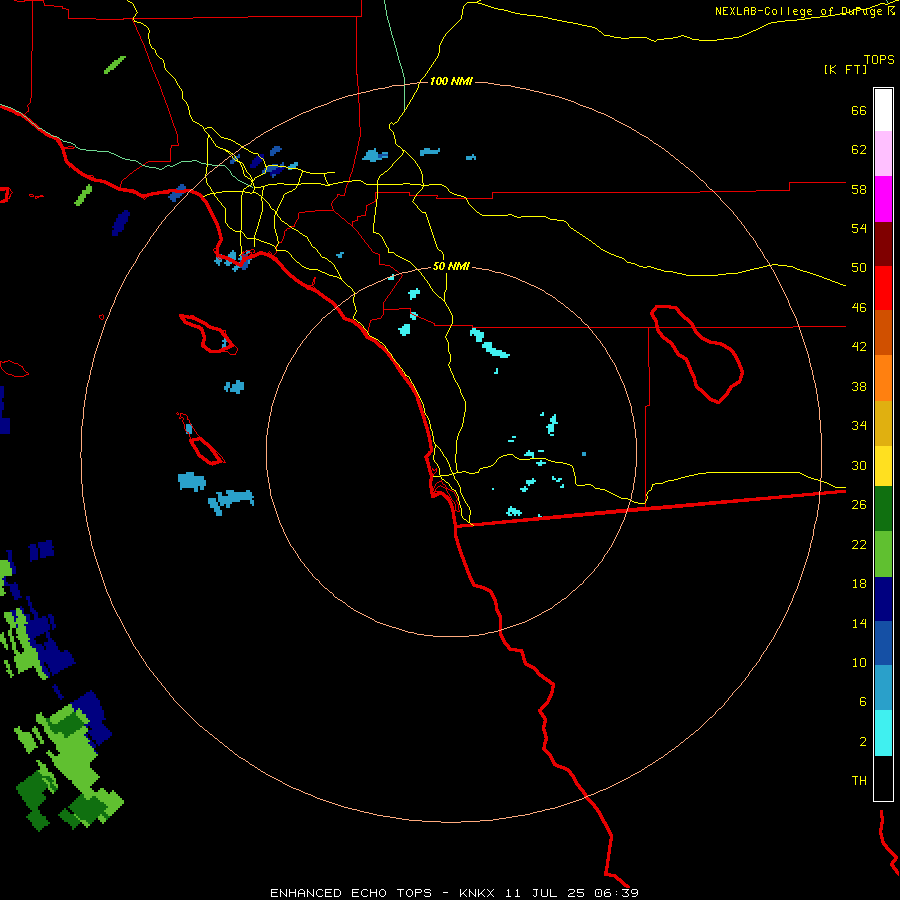Screen dimensions: 900x900
Task: Select the navy blue legend swatch
Action: click(883, 599)
